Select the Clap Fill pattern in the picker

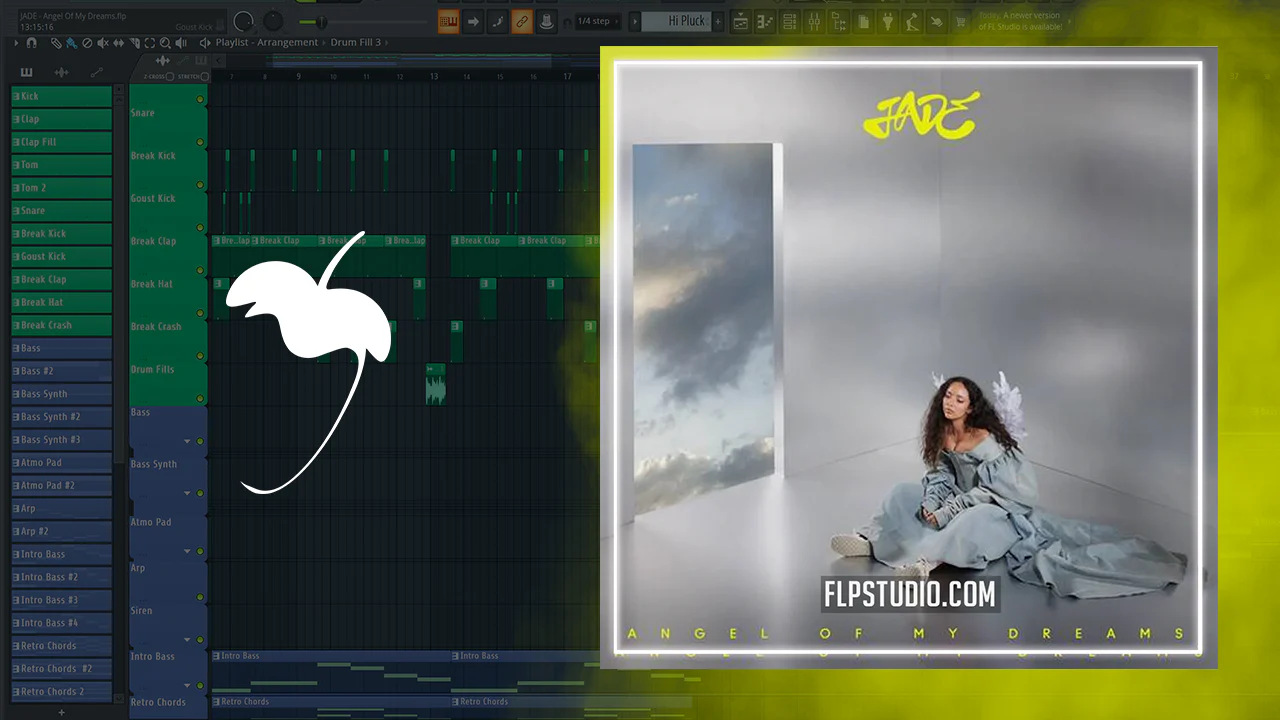tap(61, 142)
